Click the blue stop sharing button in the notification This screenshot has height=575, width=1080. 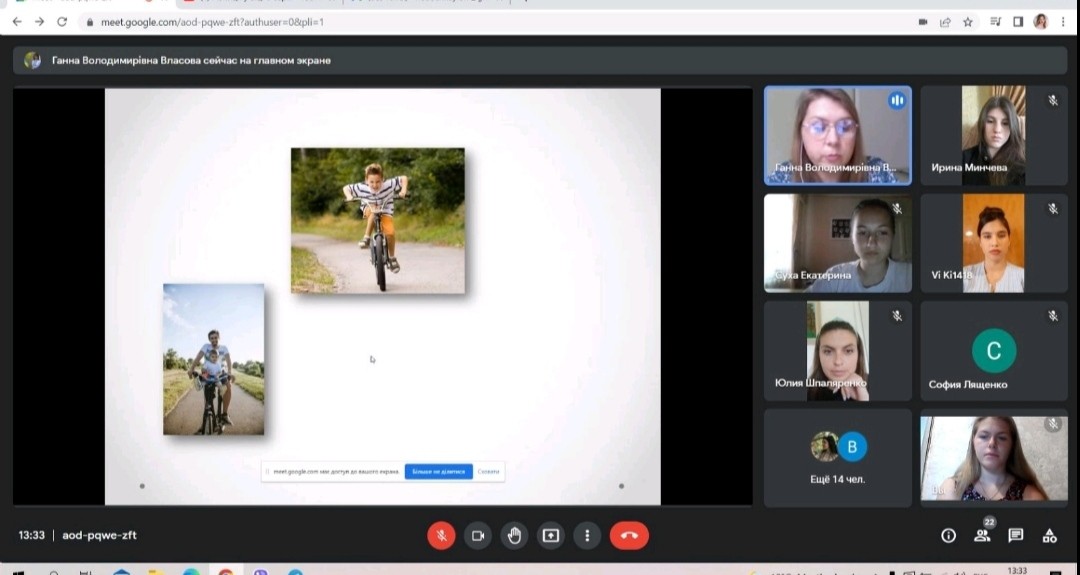click(438, 471)
